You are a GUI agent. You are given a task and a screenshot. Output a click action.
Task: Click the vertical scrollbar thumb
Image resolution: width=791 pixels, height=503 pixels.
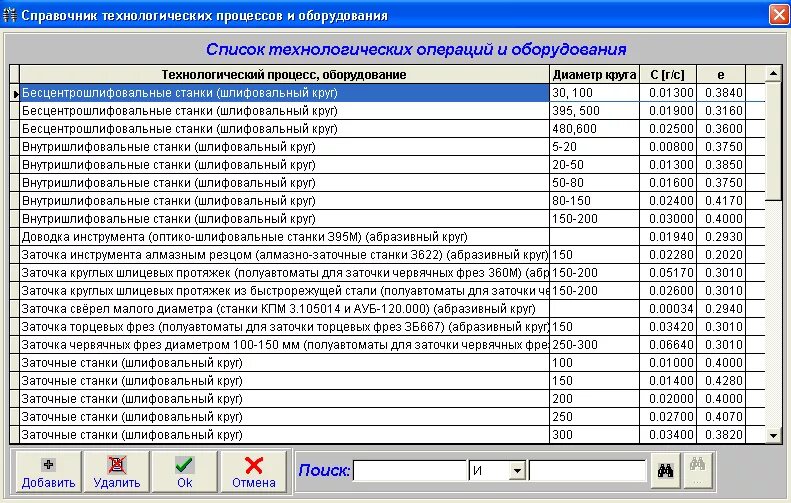pos(773,142)
